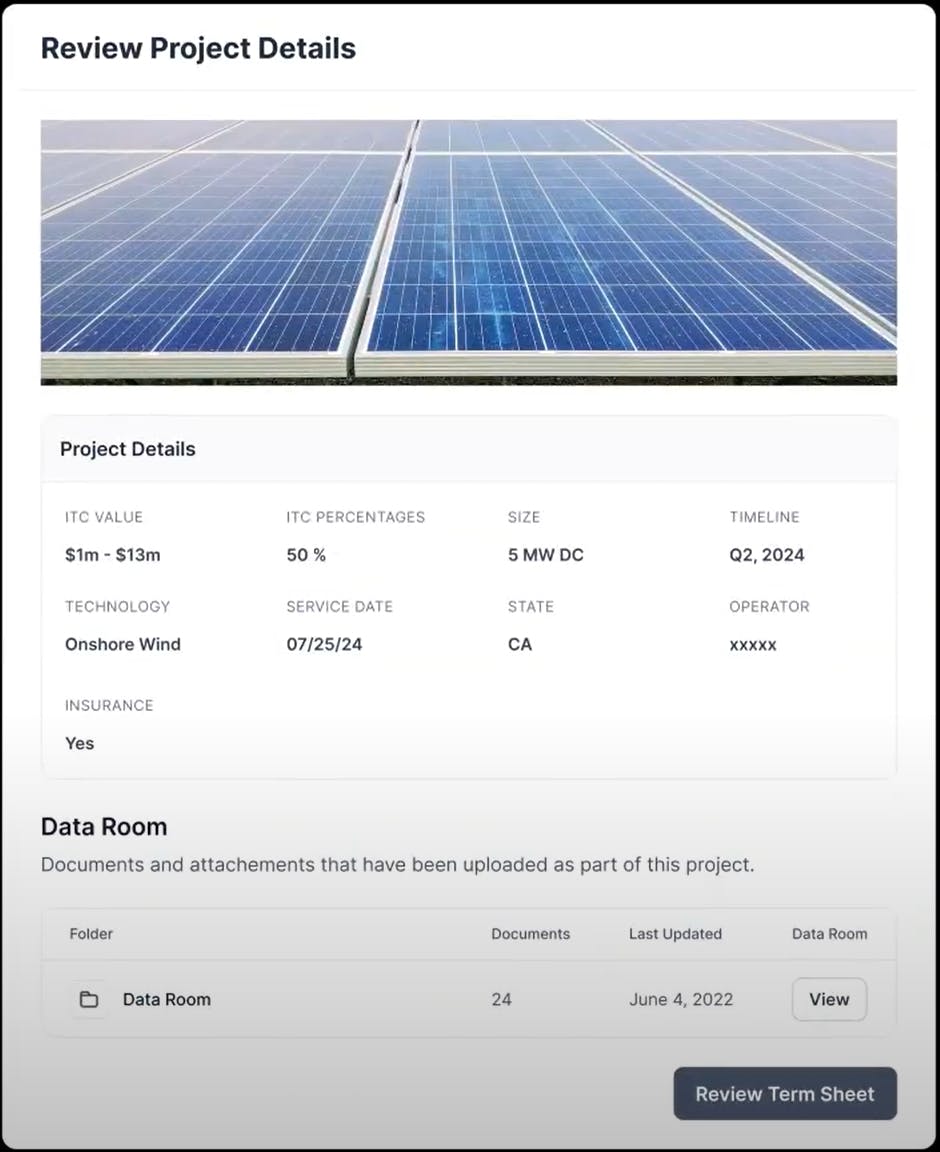Viewport: 940px width, 1152px height.
Task: Click the Yes insurance value
Action: (79, 743)
